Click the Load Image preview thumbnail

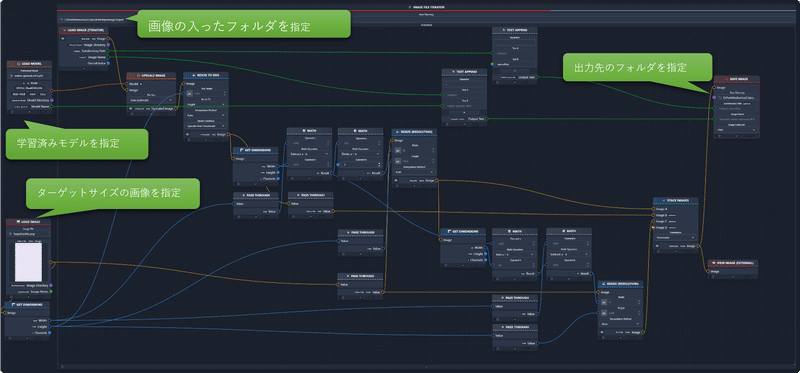[29, 262]
